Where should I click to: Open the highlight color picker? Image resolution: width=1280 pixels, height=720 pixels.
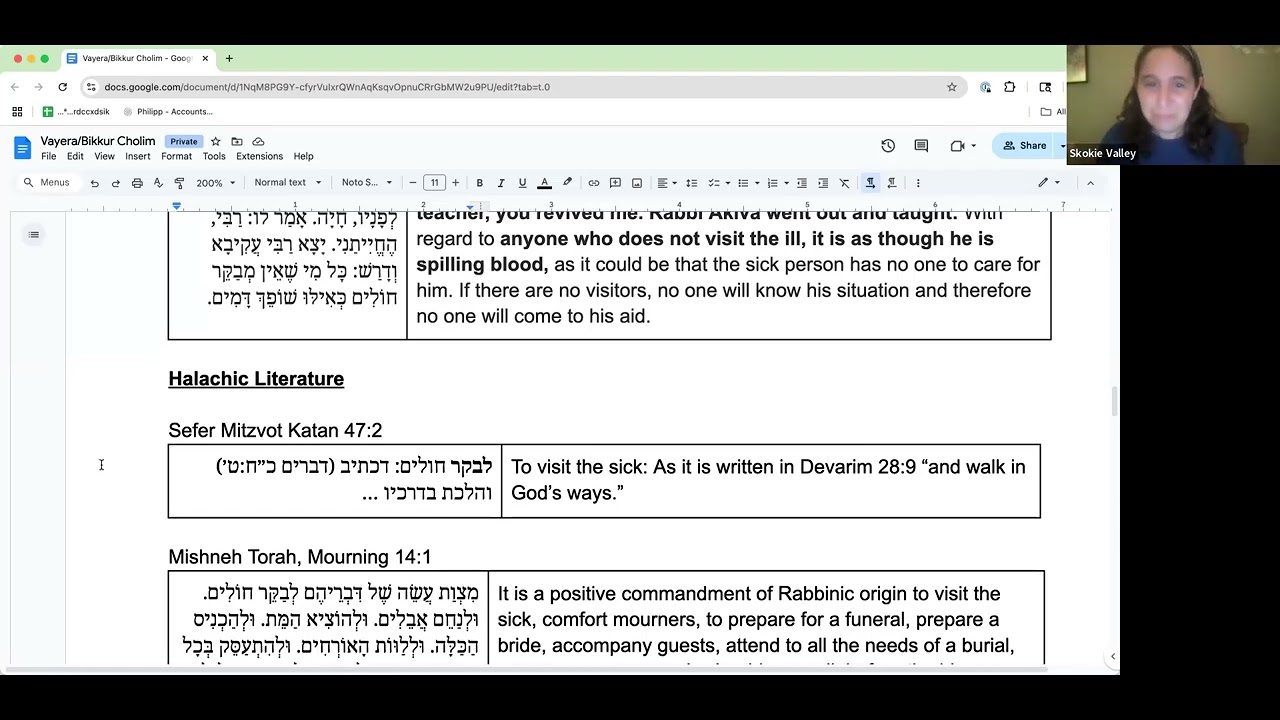[567, 183]
